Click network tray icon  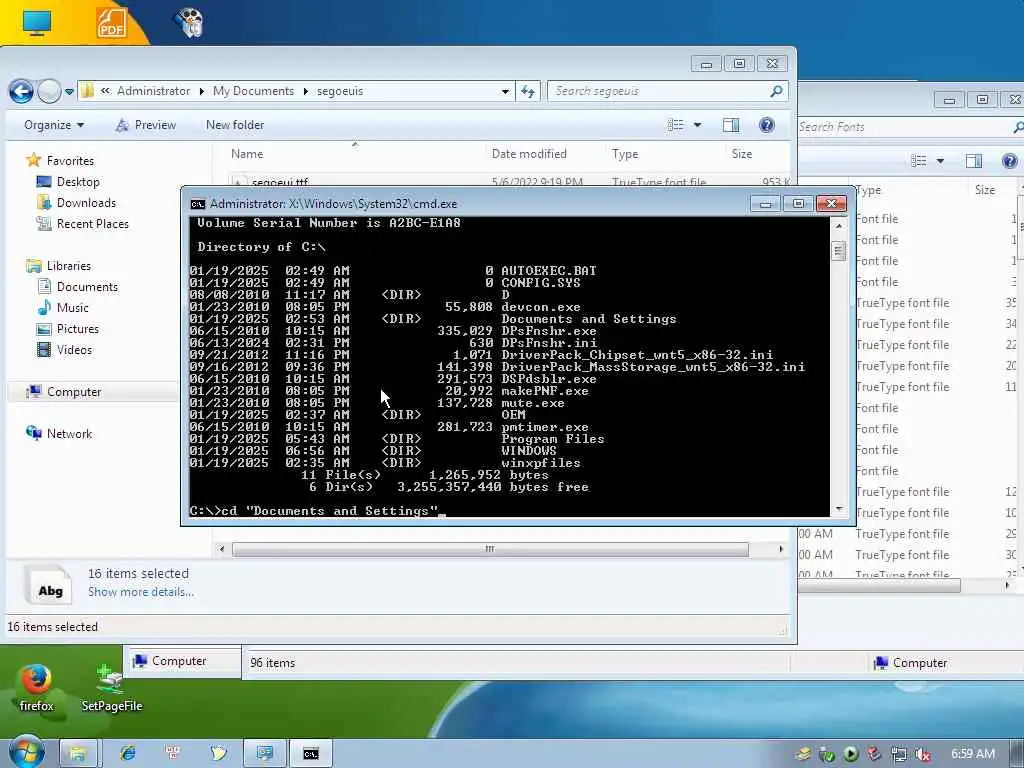click(899, 754)
